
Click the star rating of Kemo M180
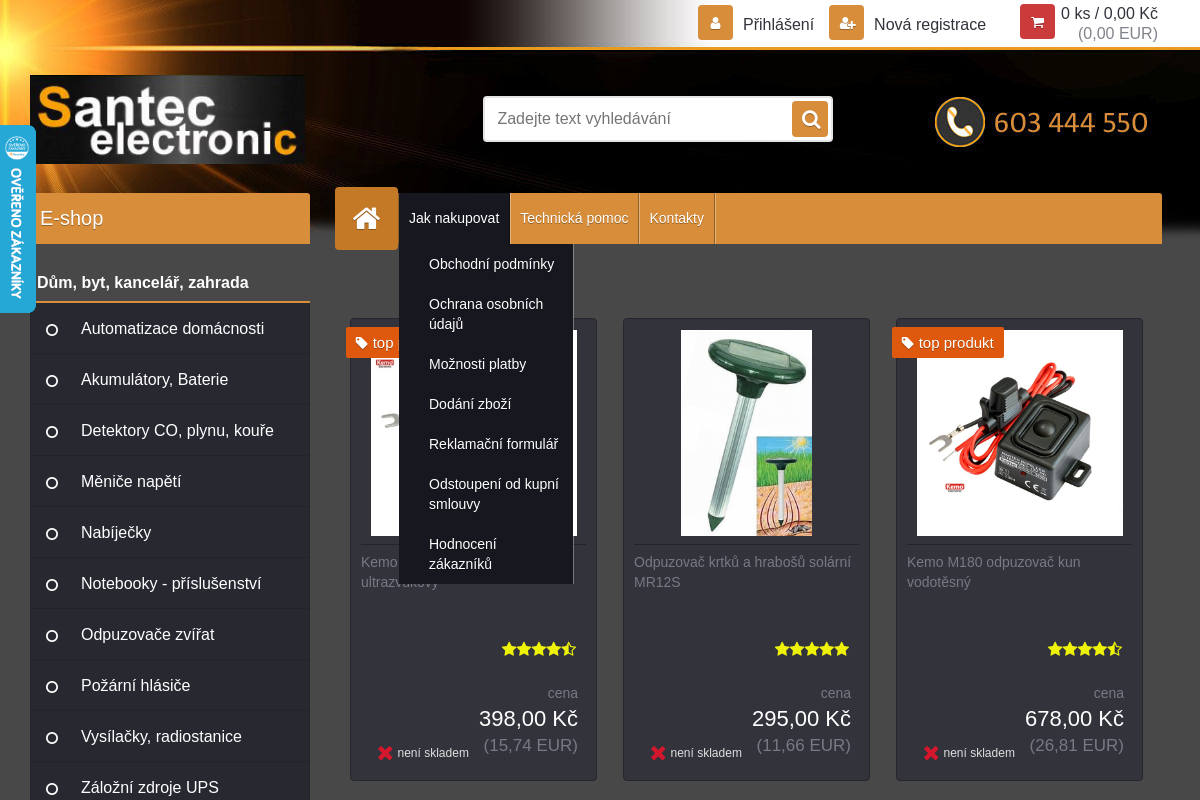tap(1085, 649)
